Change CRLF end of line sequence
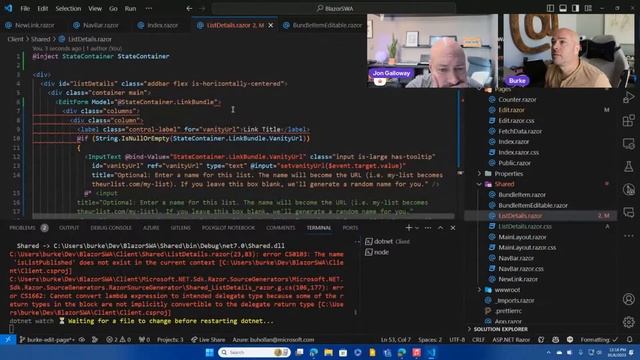Screen dimensions: 640x360 click(x=478, y=340)
